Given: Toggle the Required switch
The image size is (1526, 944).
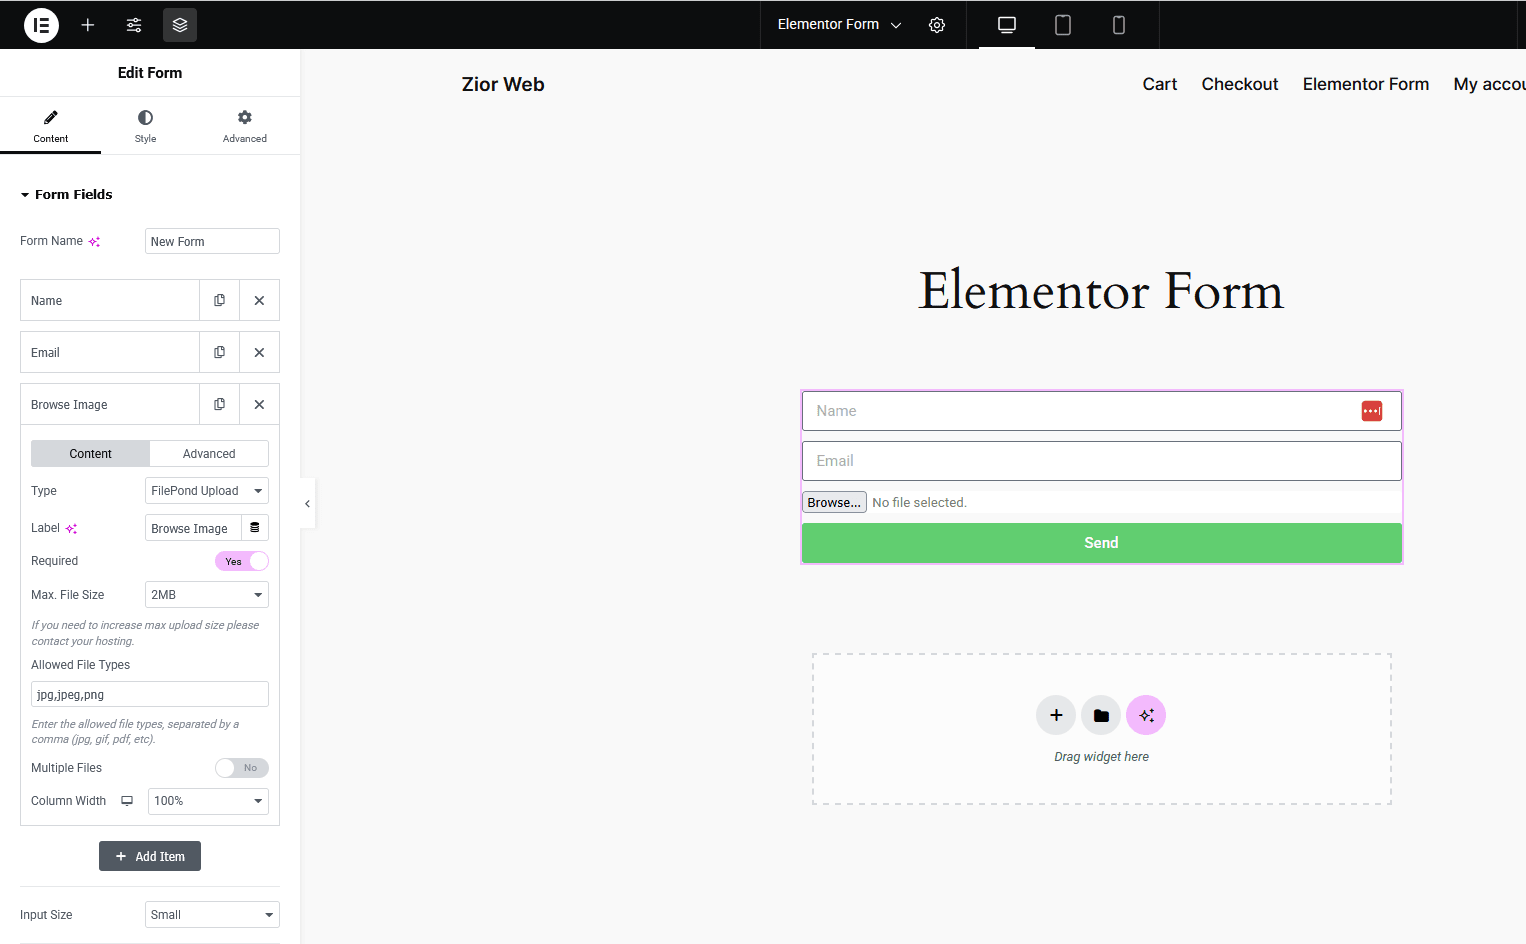Looking at the screenshot, I should [242, 561].
